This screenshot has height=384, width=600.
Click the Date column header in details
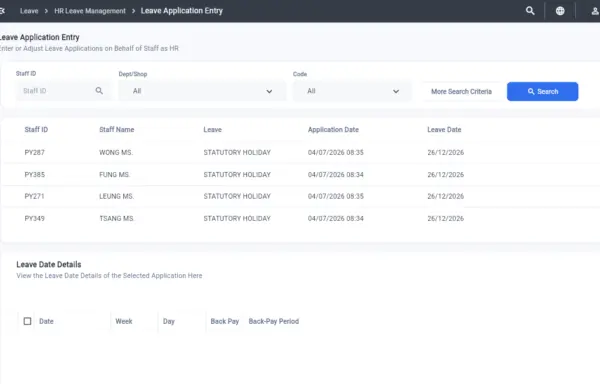point(46,321)
